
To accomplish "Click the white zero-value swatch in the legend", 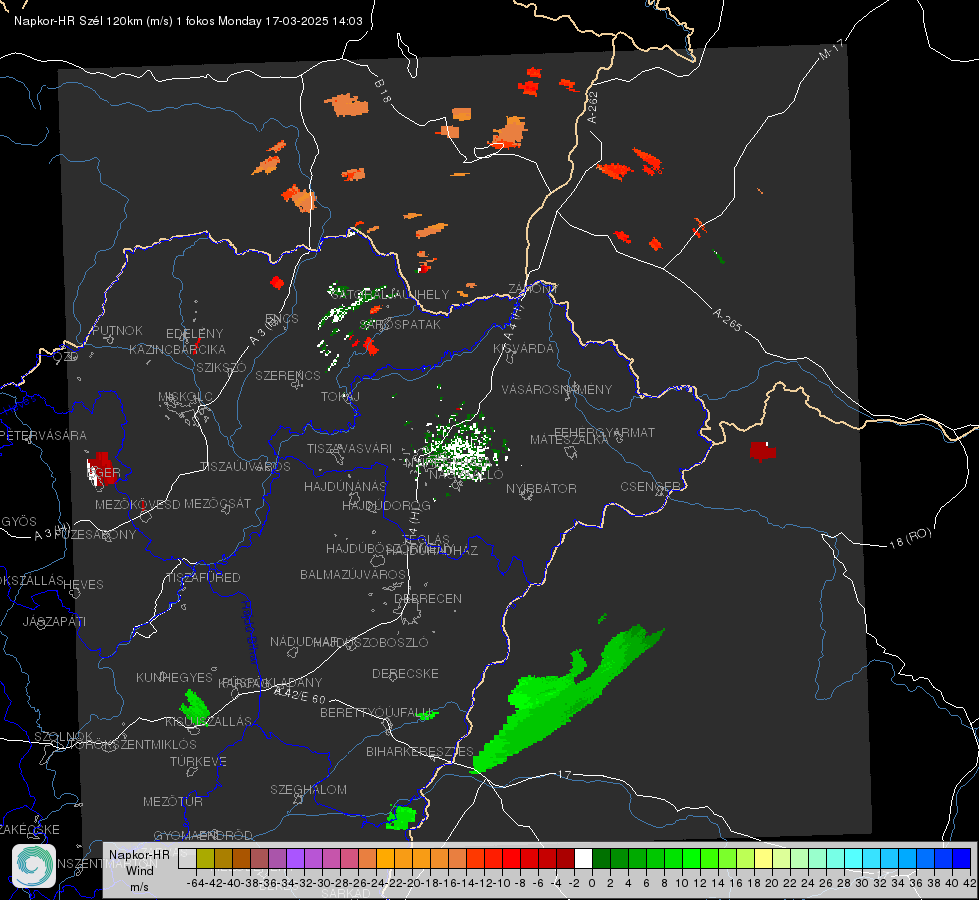I will (583, 858).
